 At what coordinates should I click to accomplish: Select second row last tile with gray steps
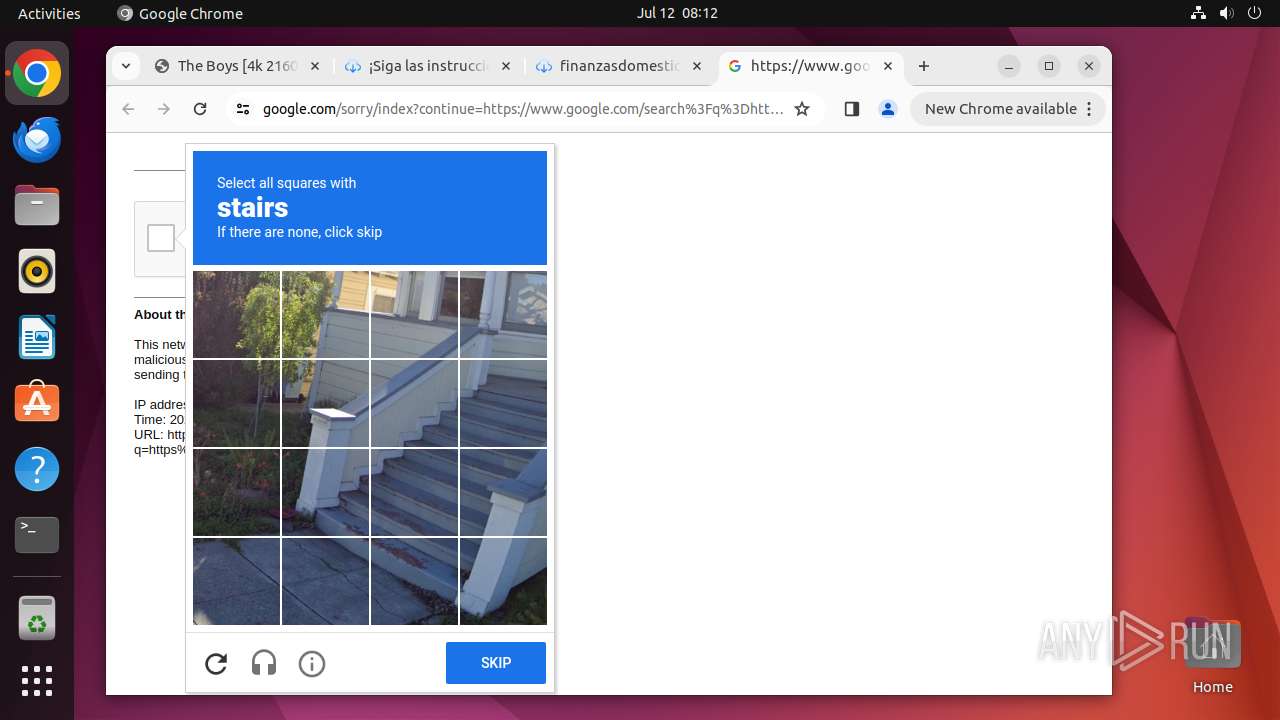pyautogui.click(x=503, y=403)
